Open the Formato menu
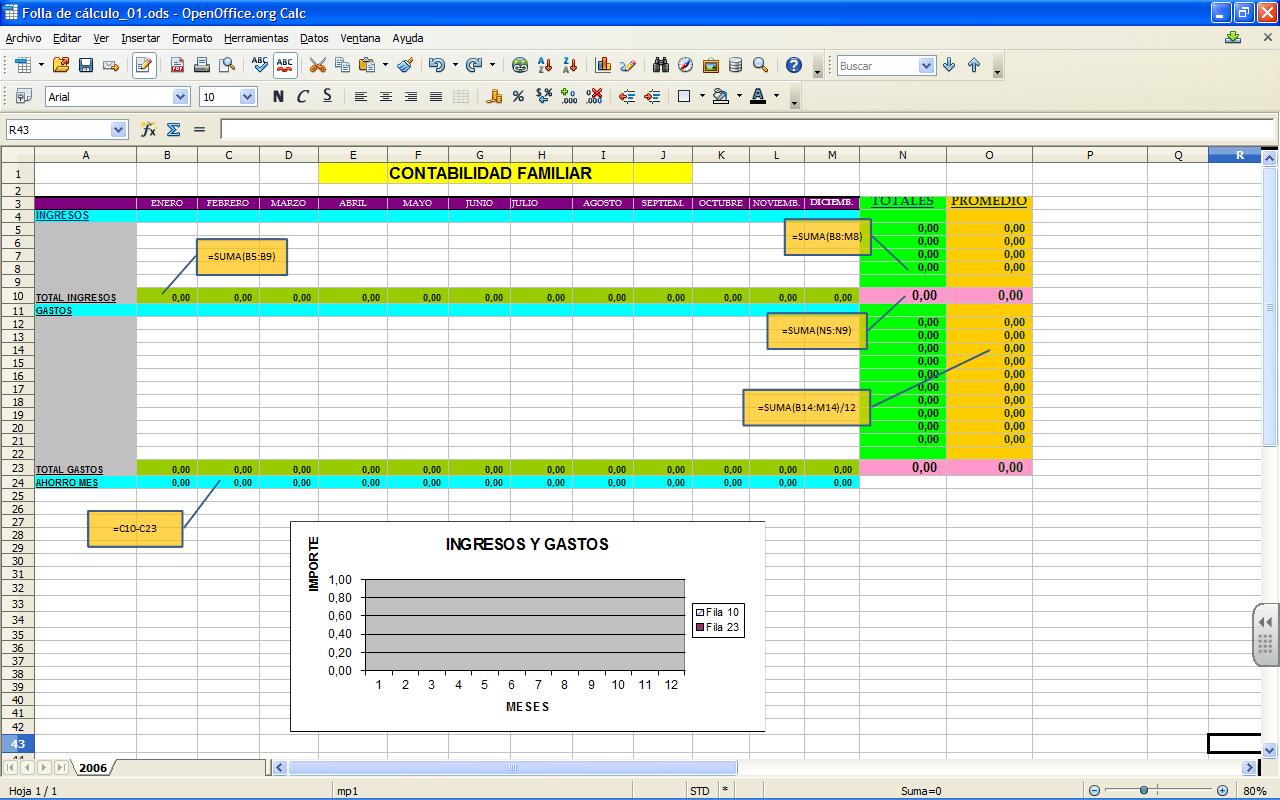The width and height of the screenshot is (1280, 800). [192, 38]
